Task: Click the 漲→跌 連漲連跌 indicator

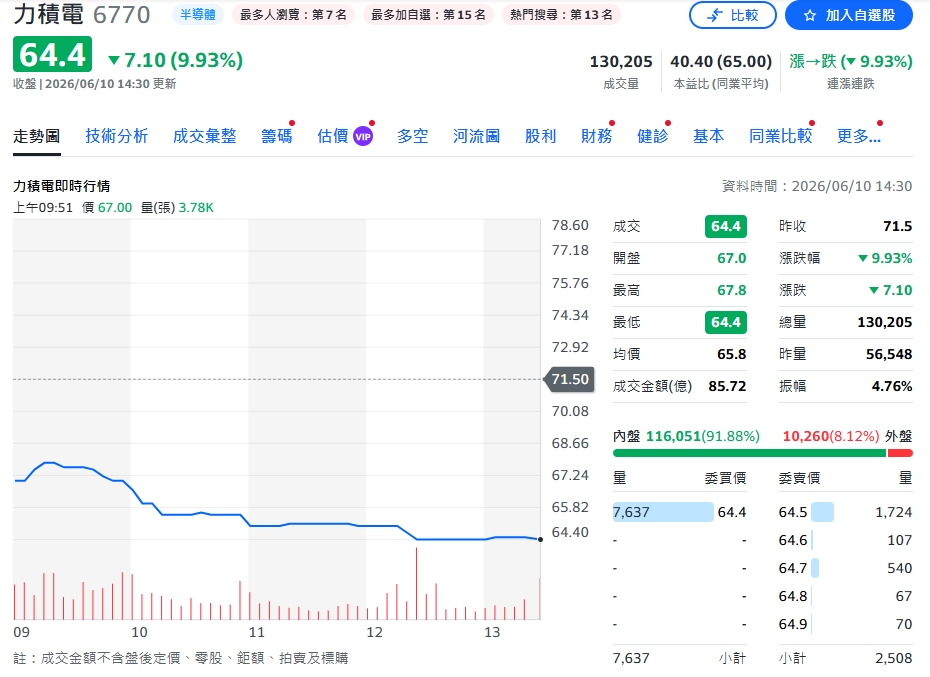Action: pos(851,62)
